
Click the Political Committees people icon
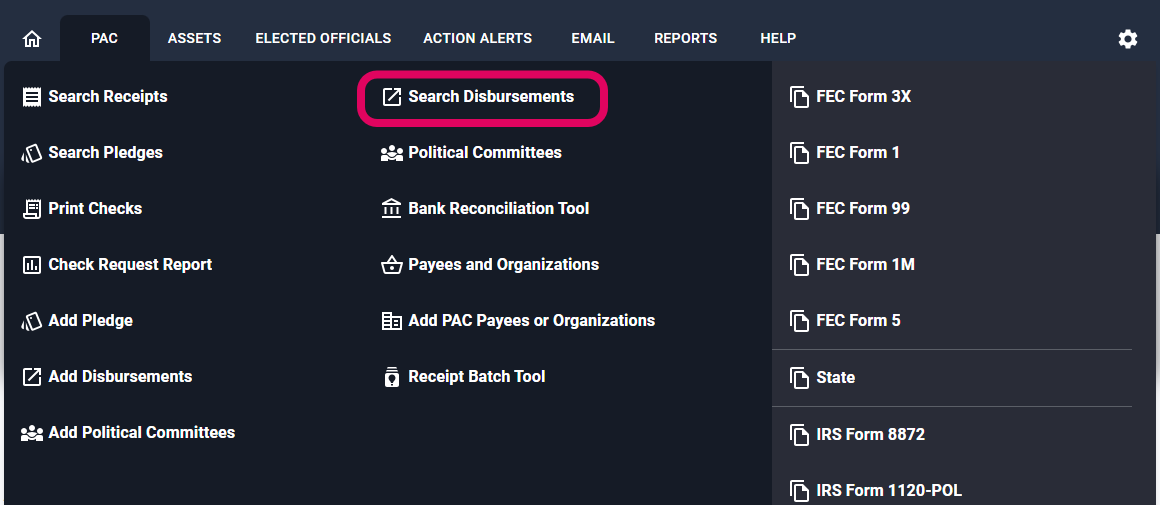(392, 153)
